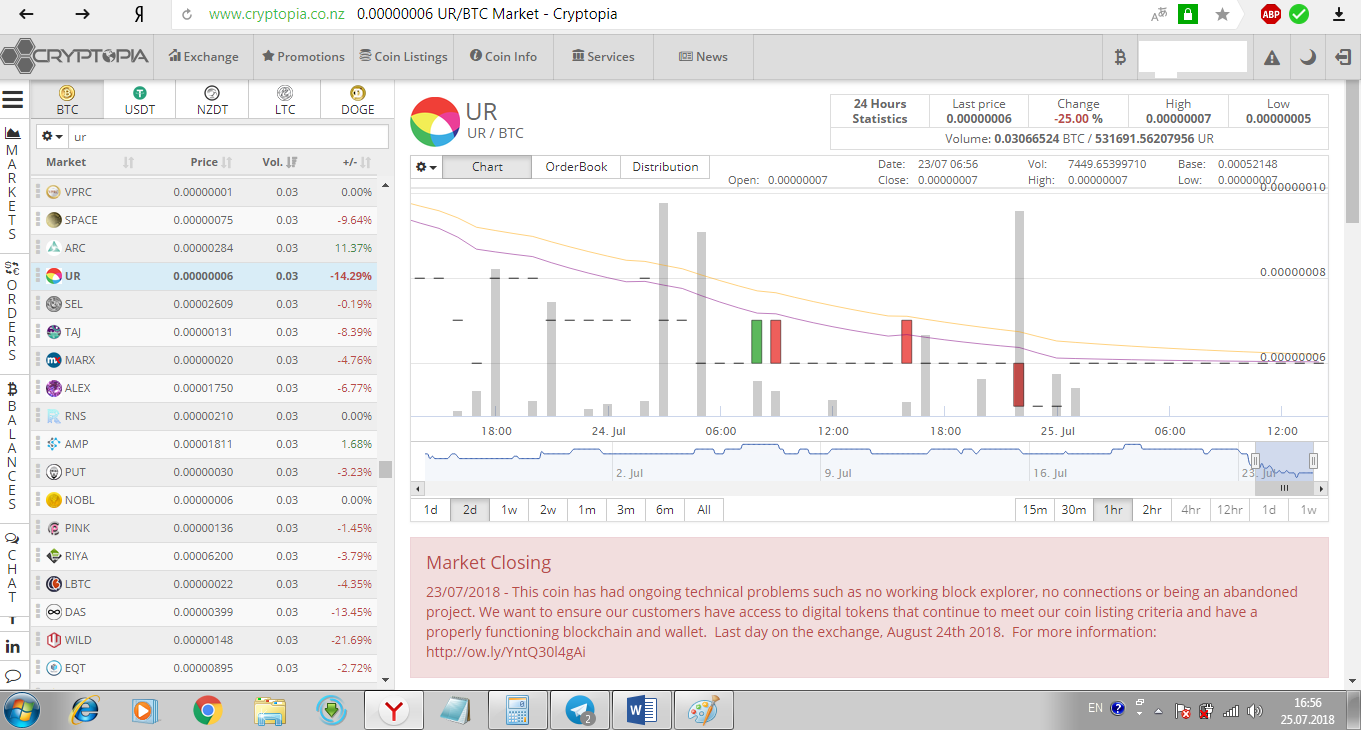Open the hamburger menu icon
The image size is (1366, 730).
click(13, 99)
